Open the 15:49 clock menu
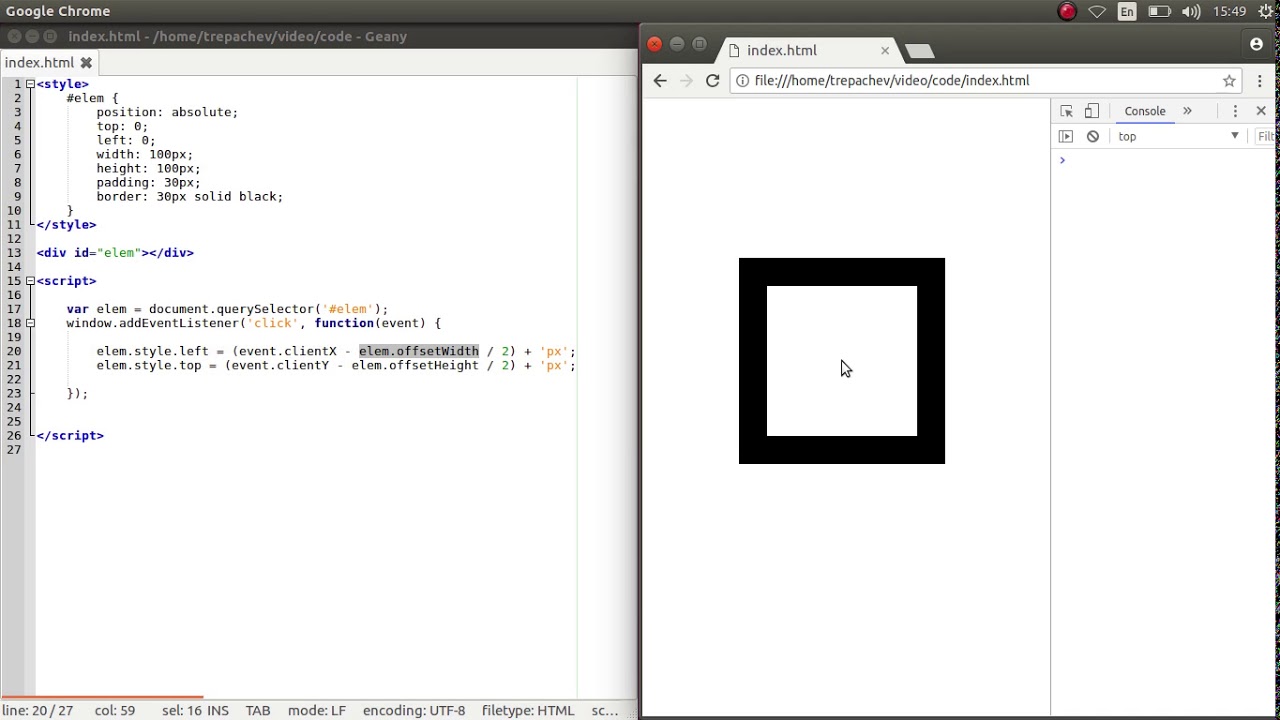The width and height of the screenshot is (1280, 720). [x=1229, y=12]
